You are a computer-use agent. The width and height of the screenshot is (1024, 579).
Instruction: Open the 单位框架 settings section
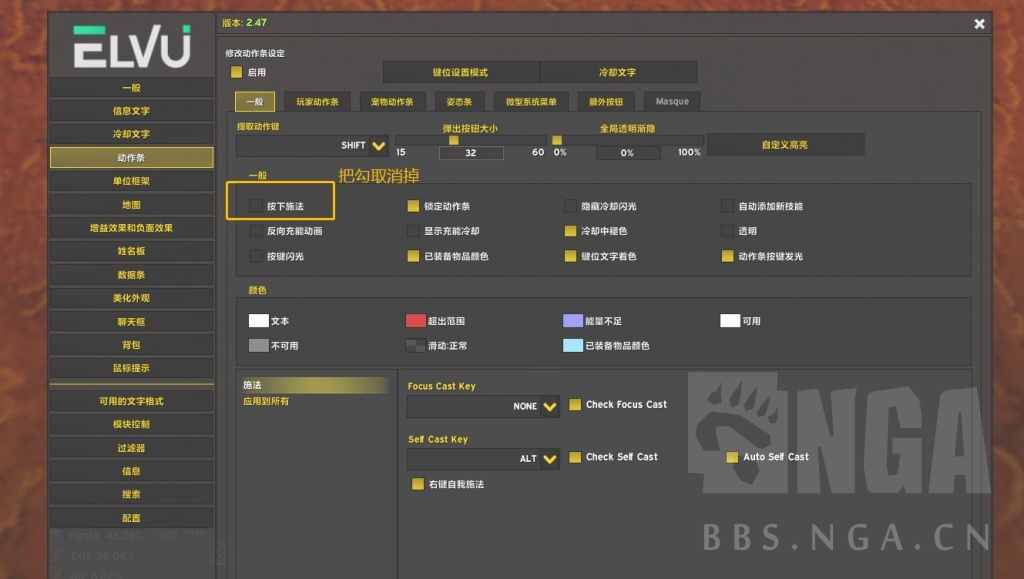(x=131, y=180)
